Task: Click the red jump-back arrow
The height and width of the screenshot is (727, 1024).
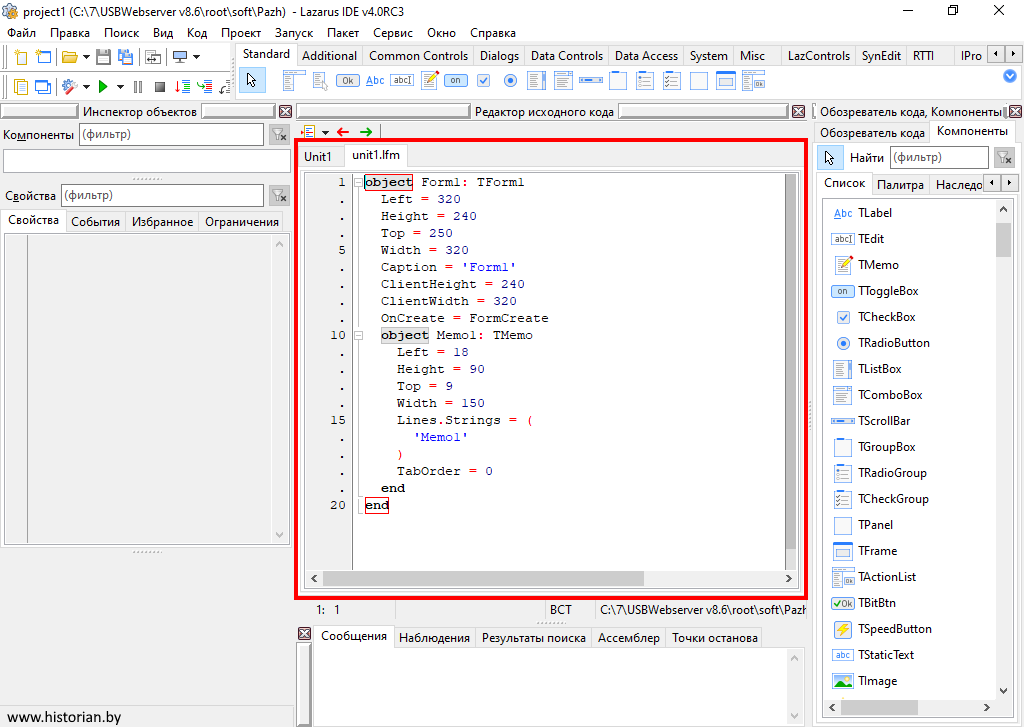Action: point(343,131)
